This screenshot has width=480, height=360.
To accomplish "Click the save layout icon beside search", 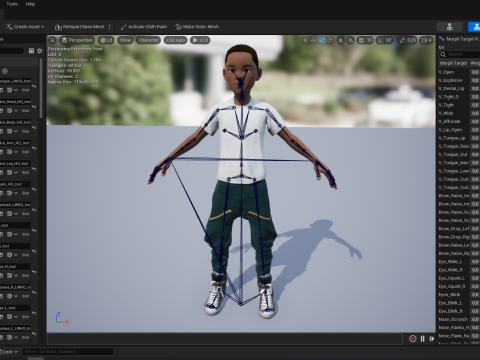I will click(31, 51).
